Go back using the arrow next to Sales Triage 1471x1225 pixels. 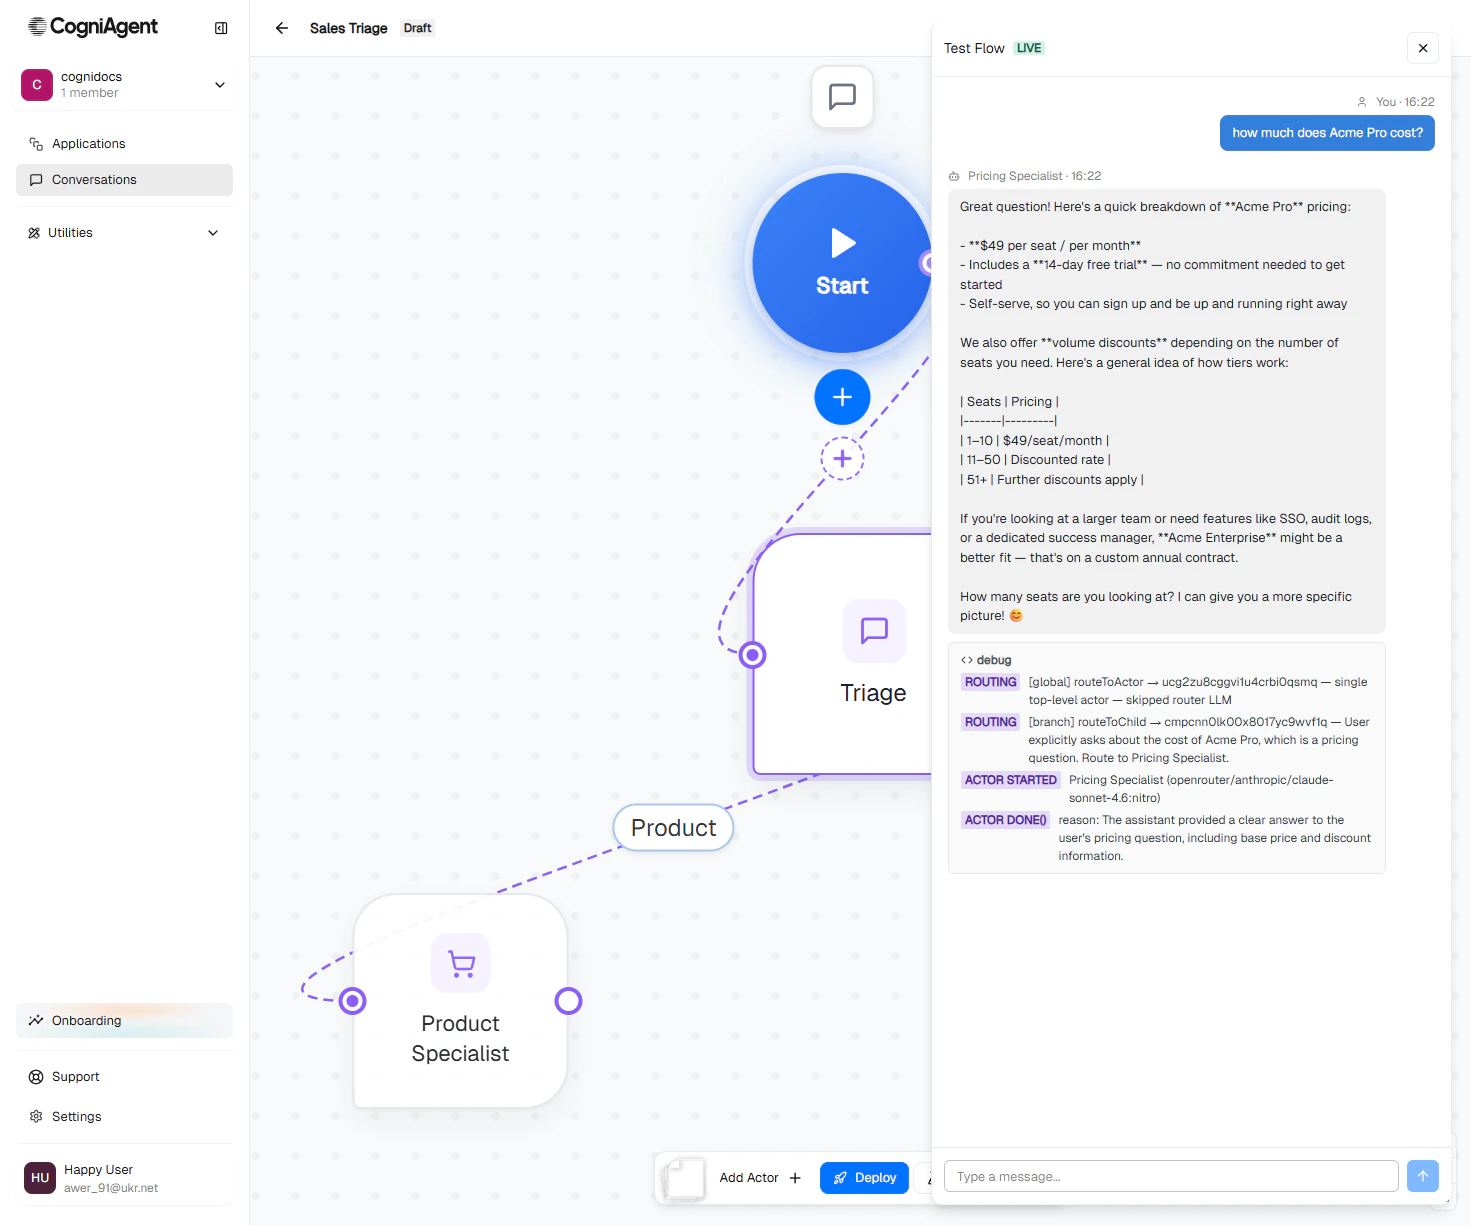[282, 28]
